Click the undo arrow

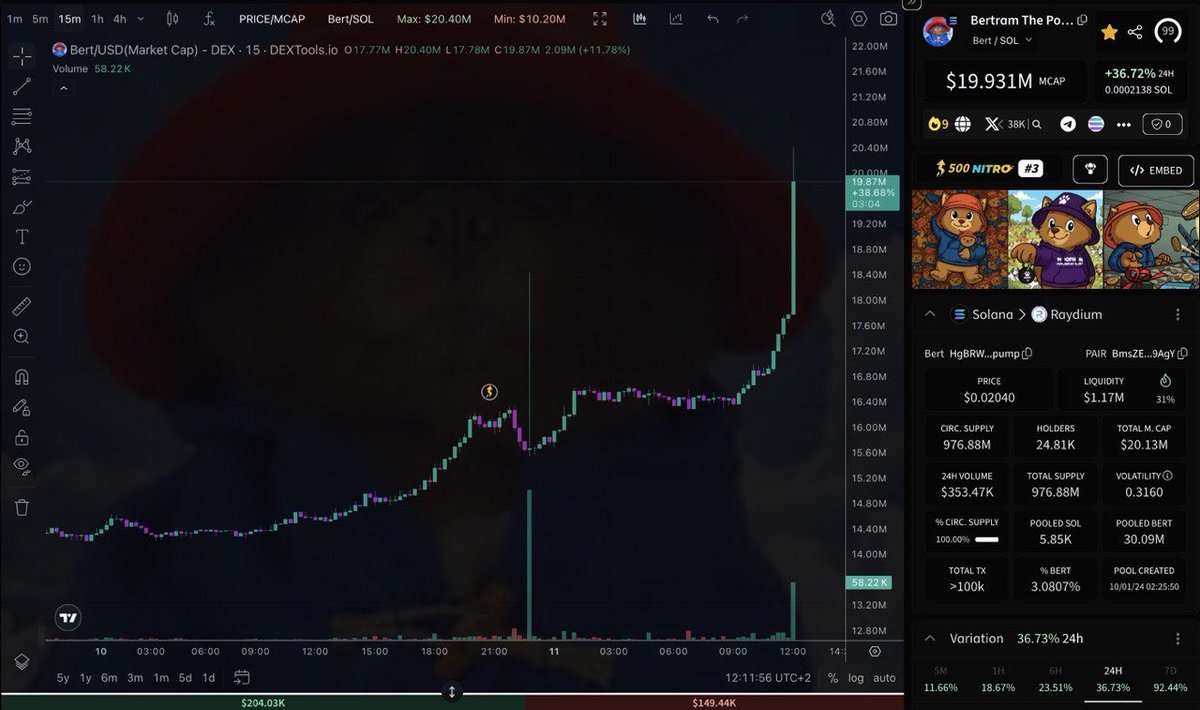coord(713,18)
